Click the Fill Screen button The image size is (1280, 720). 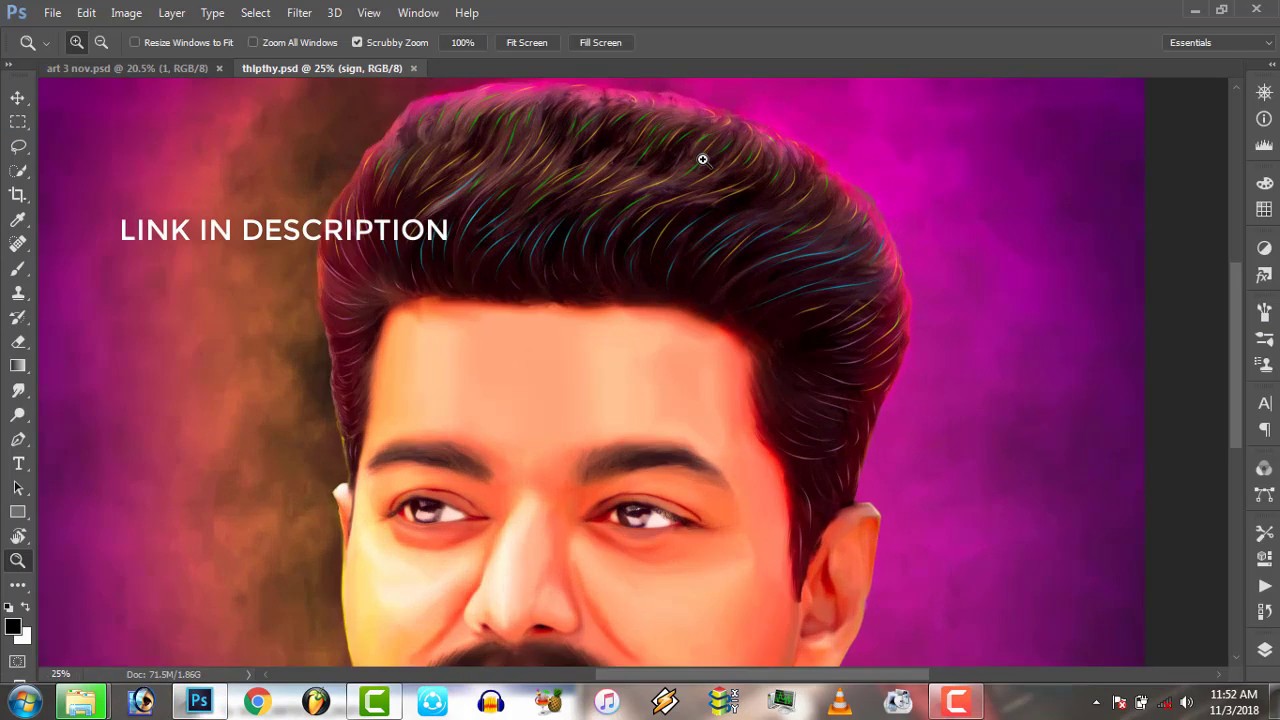601,42
